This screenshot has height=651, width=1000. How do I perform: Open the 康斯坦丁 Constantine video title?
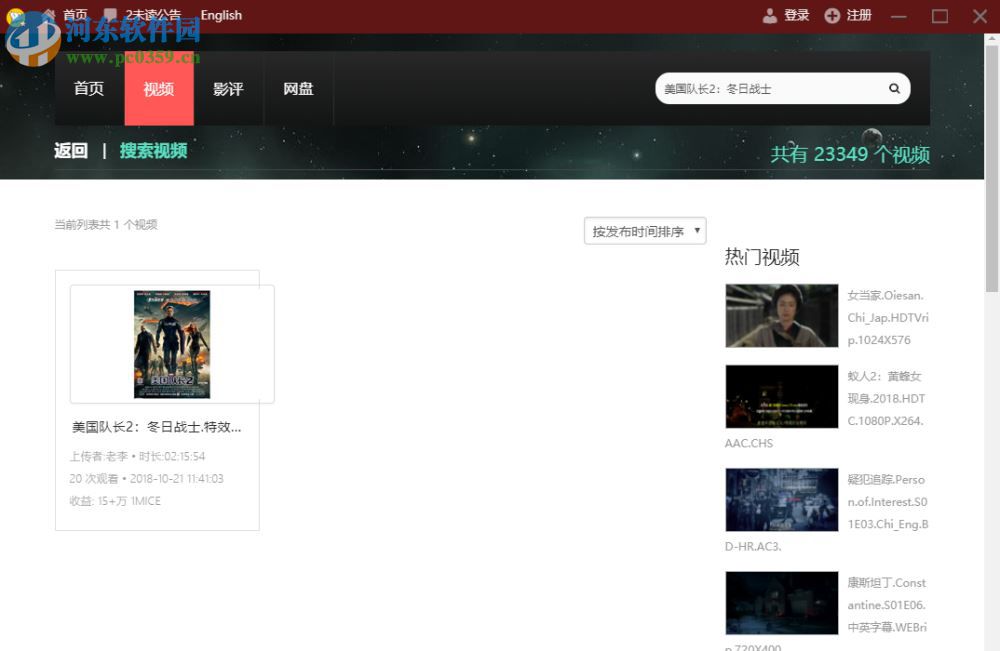click(x=886, y=605)
